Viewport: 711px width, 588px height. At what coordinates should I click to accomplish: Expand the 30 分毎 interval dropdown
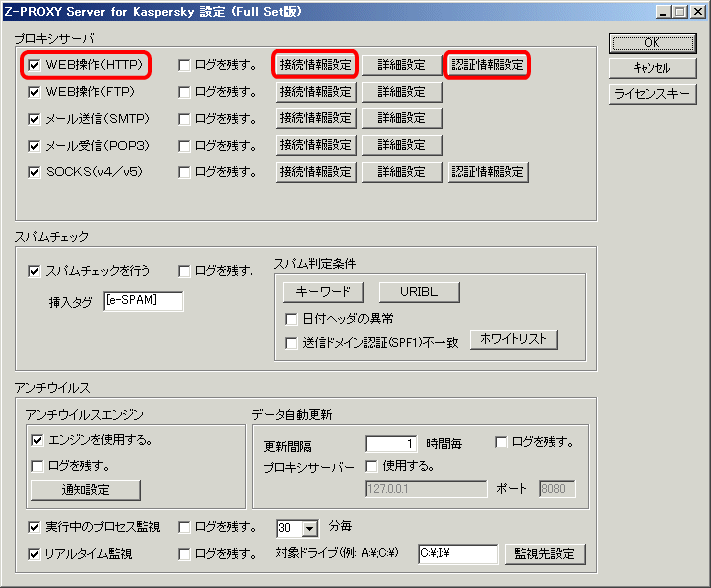310,529
